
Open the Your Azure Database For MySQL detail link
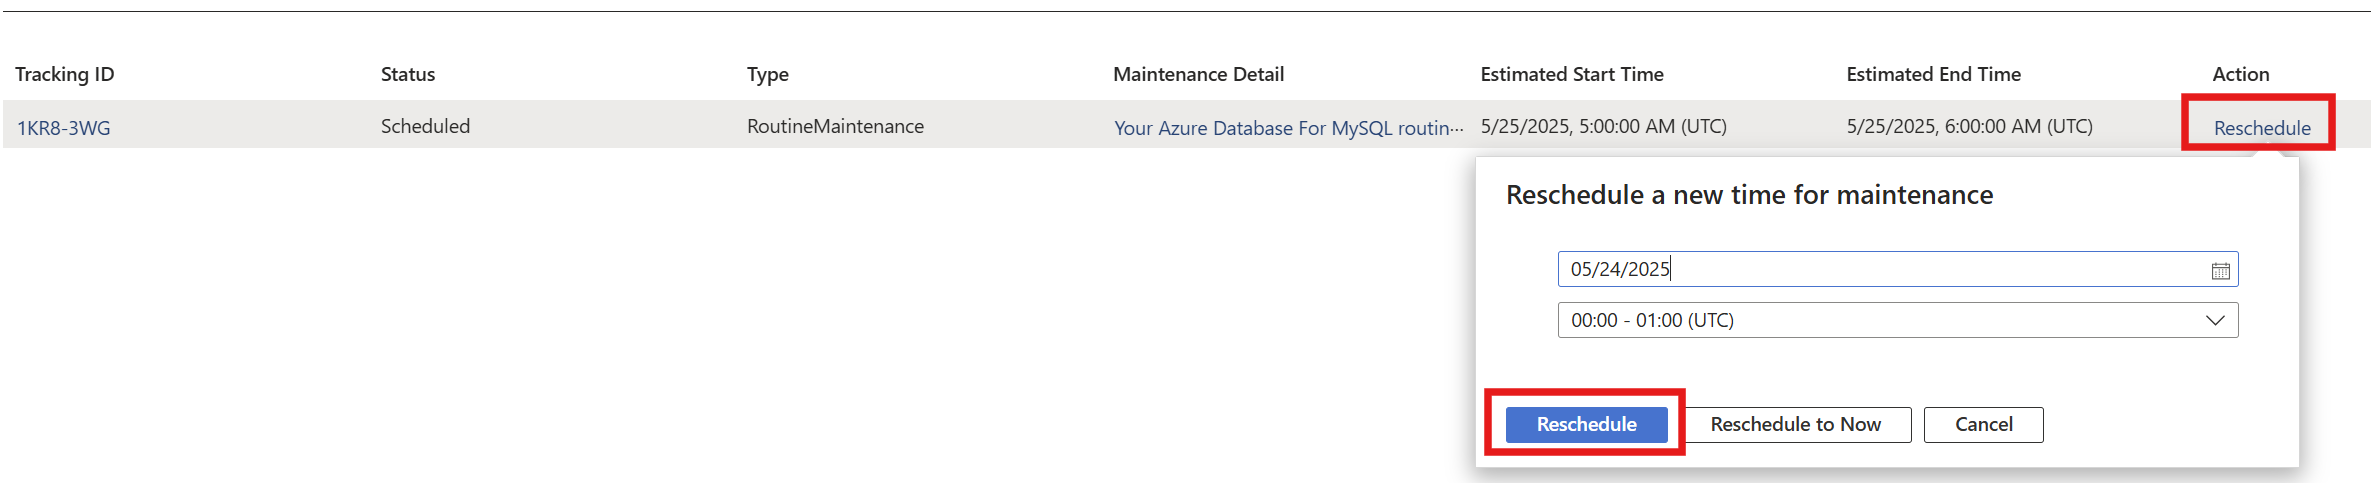pyautogui.click(x=1289, y=128)
